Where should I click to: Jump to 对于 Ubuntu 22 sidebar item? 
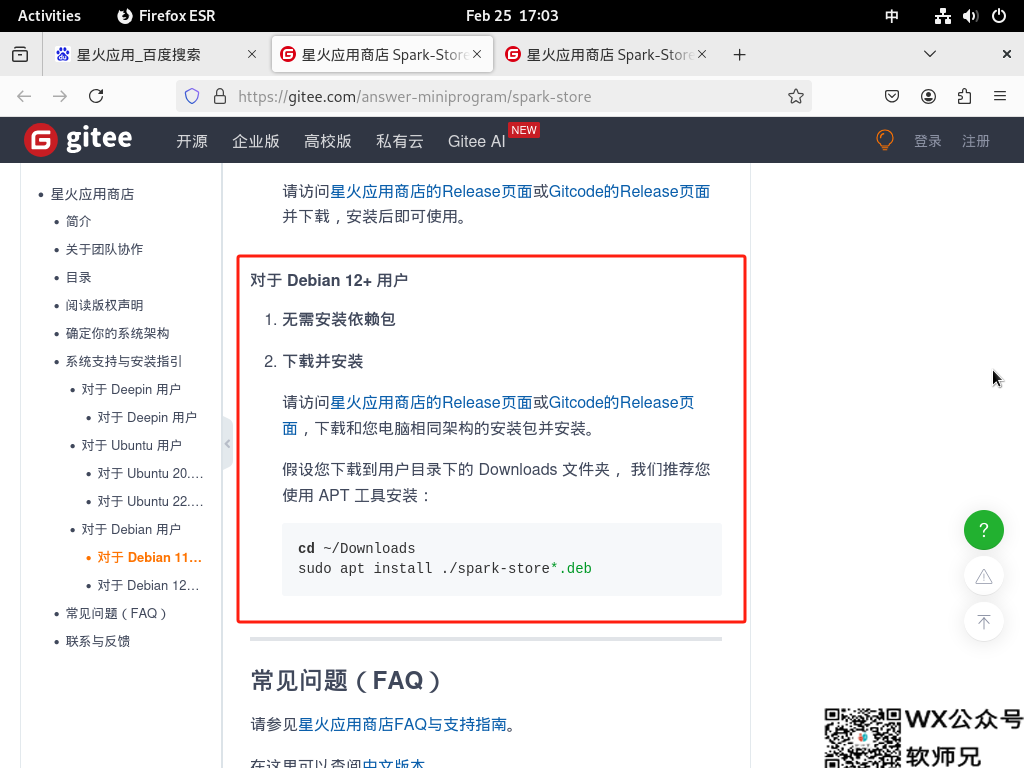point(150,502)
